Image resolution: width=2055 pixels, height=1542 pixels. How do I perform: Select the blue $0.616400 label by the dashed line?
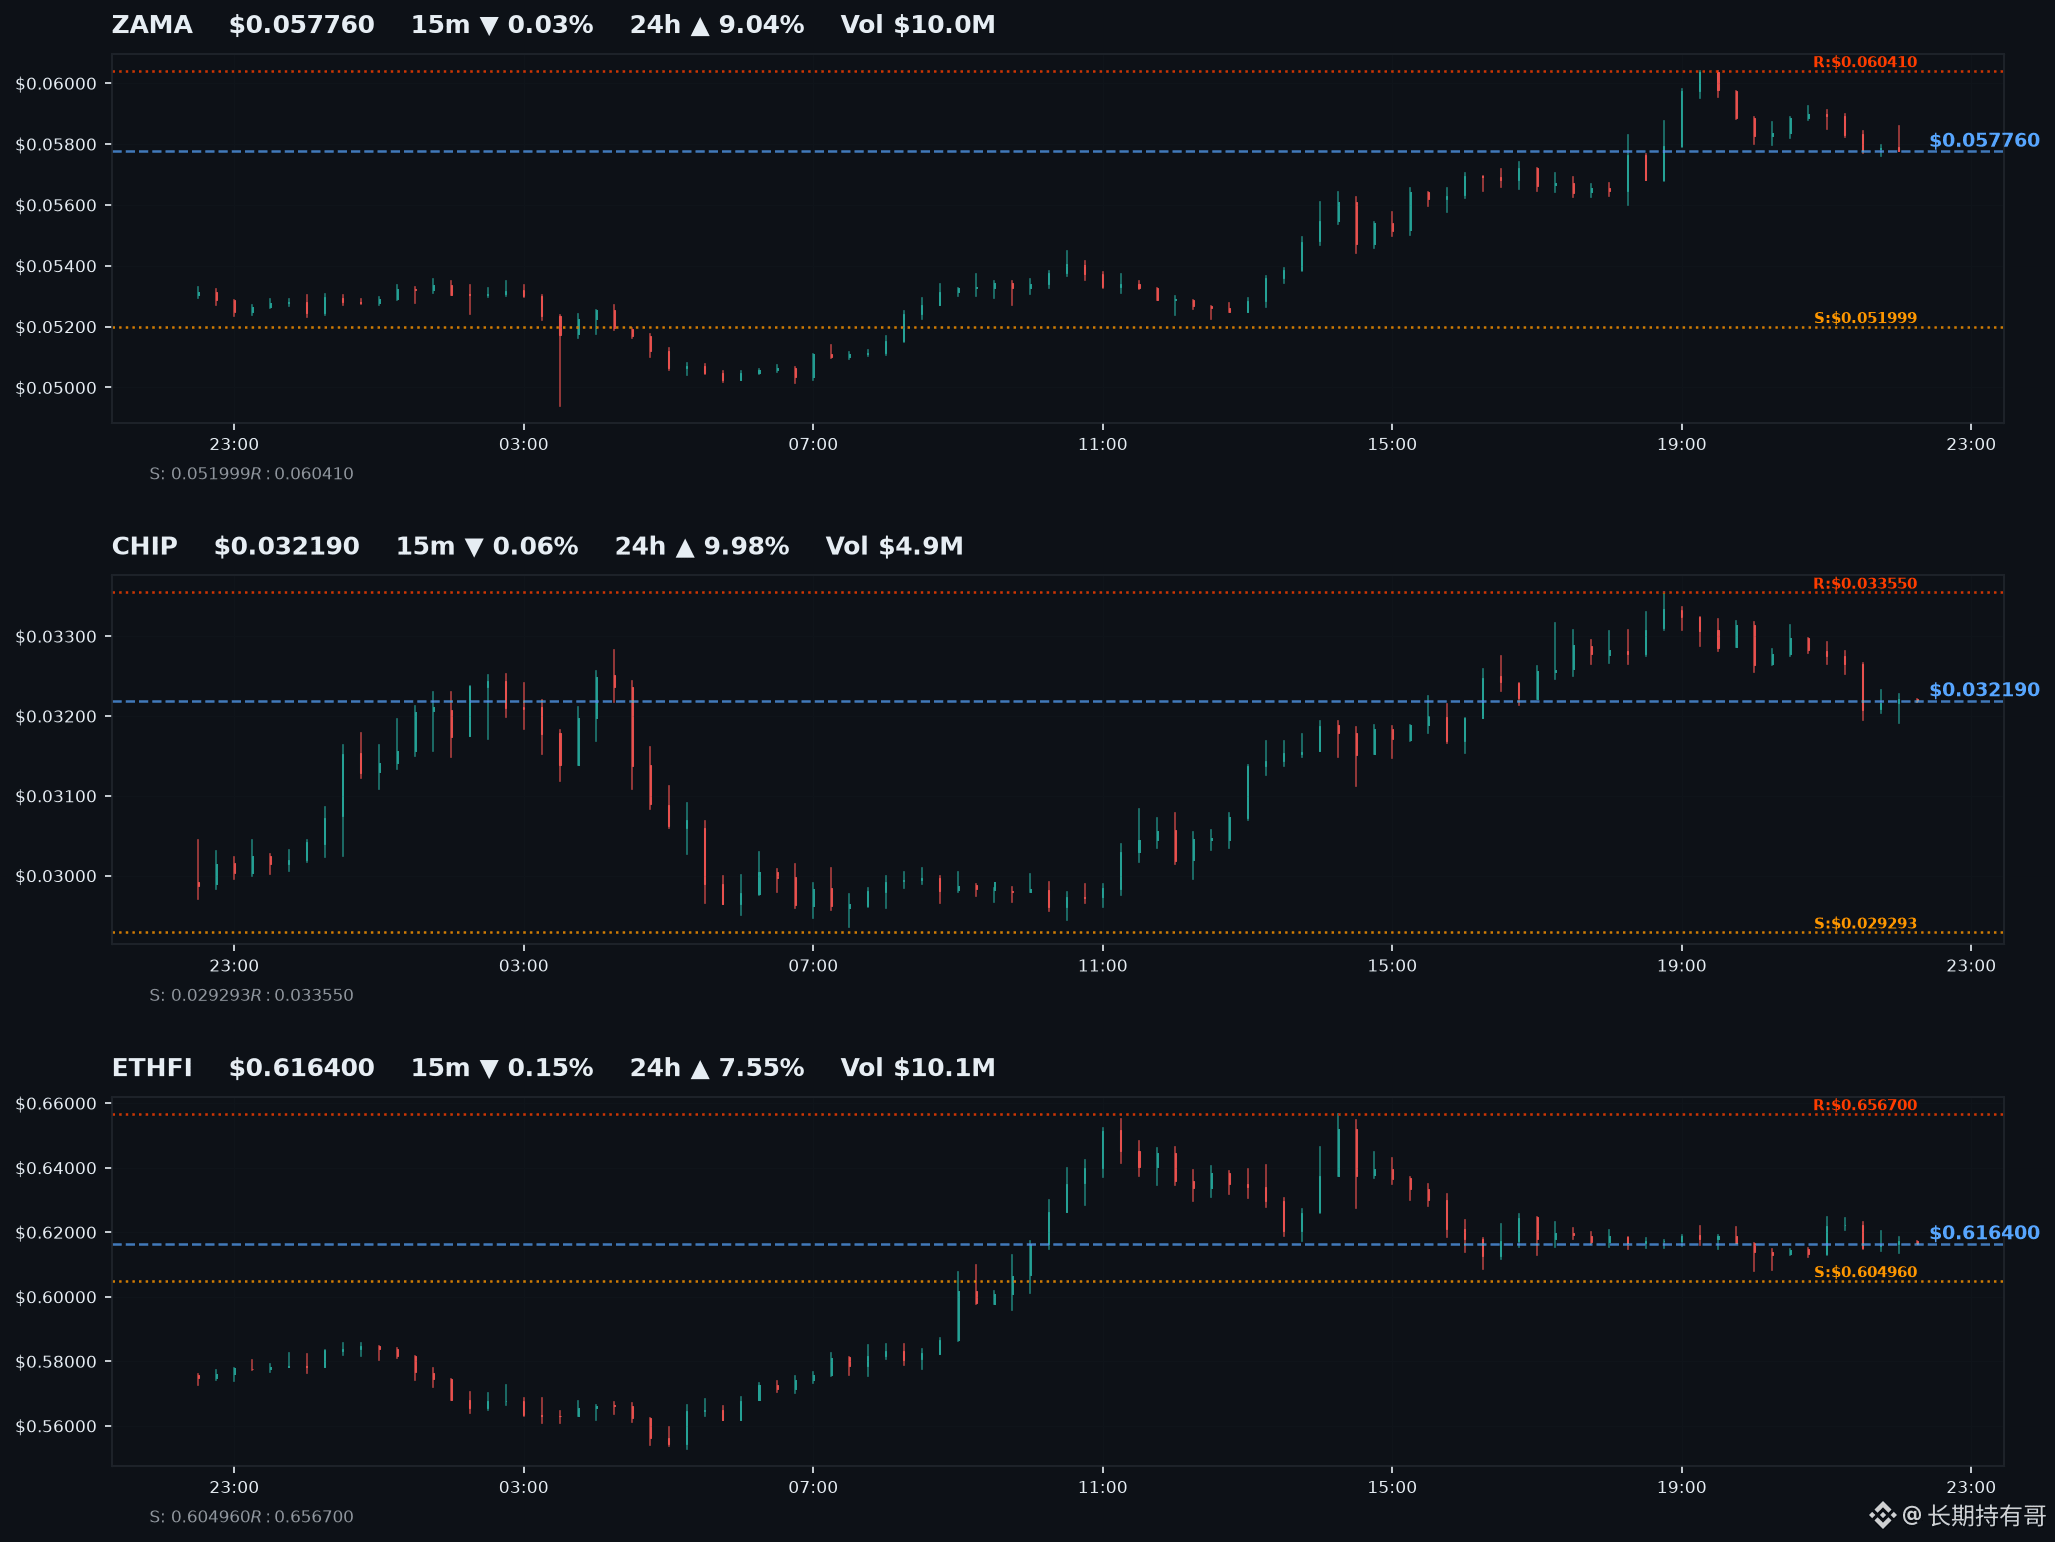tap(1984, 1233)
